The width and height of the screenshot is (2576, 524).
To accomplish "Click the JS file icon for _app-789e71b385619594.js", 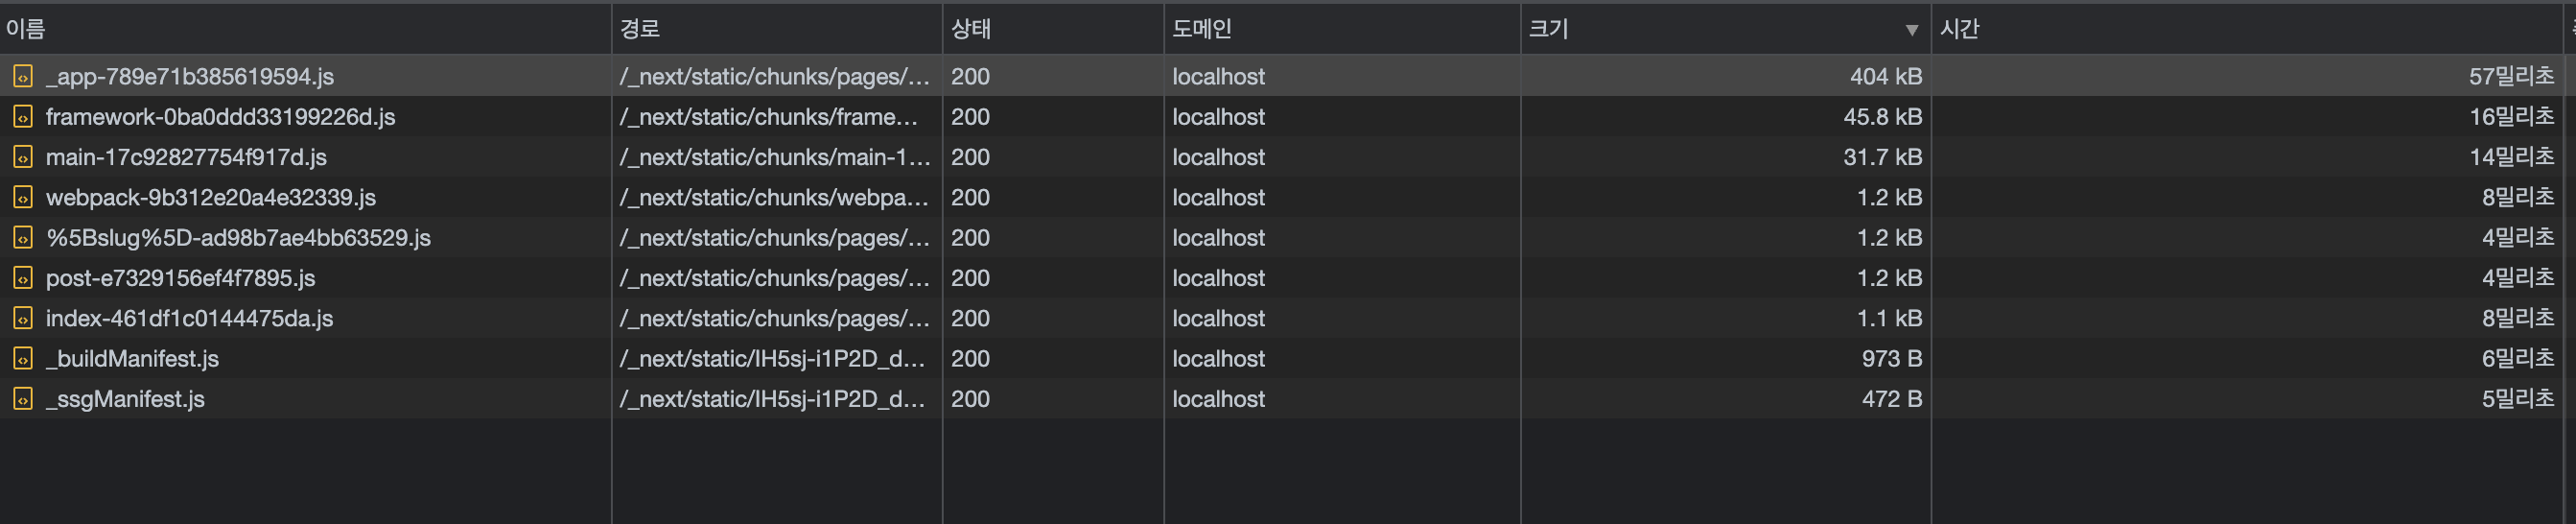I will point(22,76).
